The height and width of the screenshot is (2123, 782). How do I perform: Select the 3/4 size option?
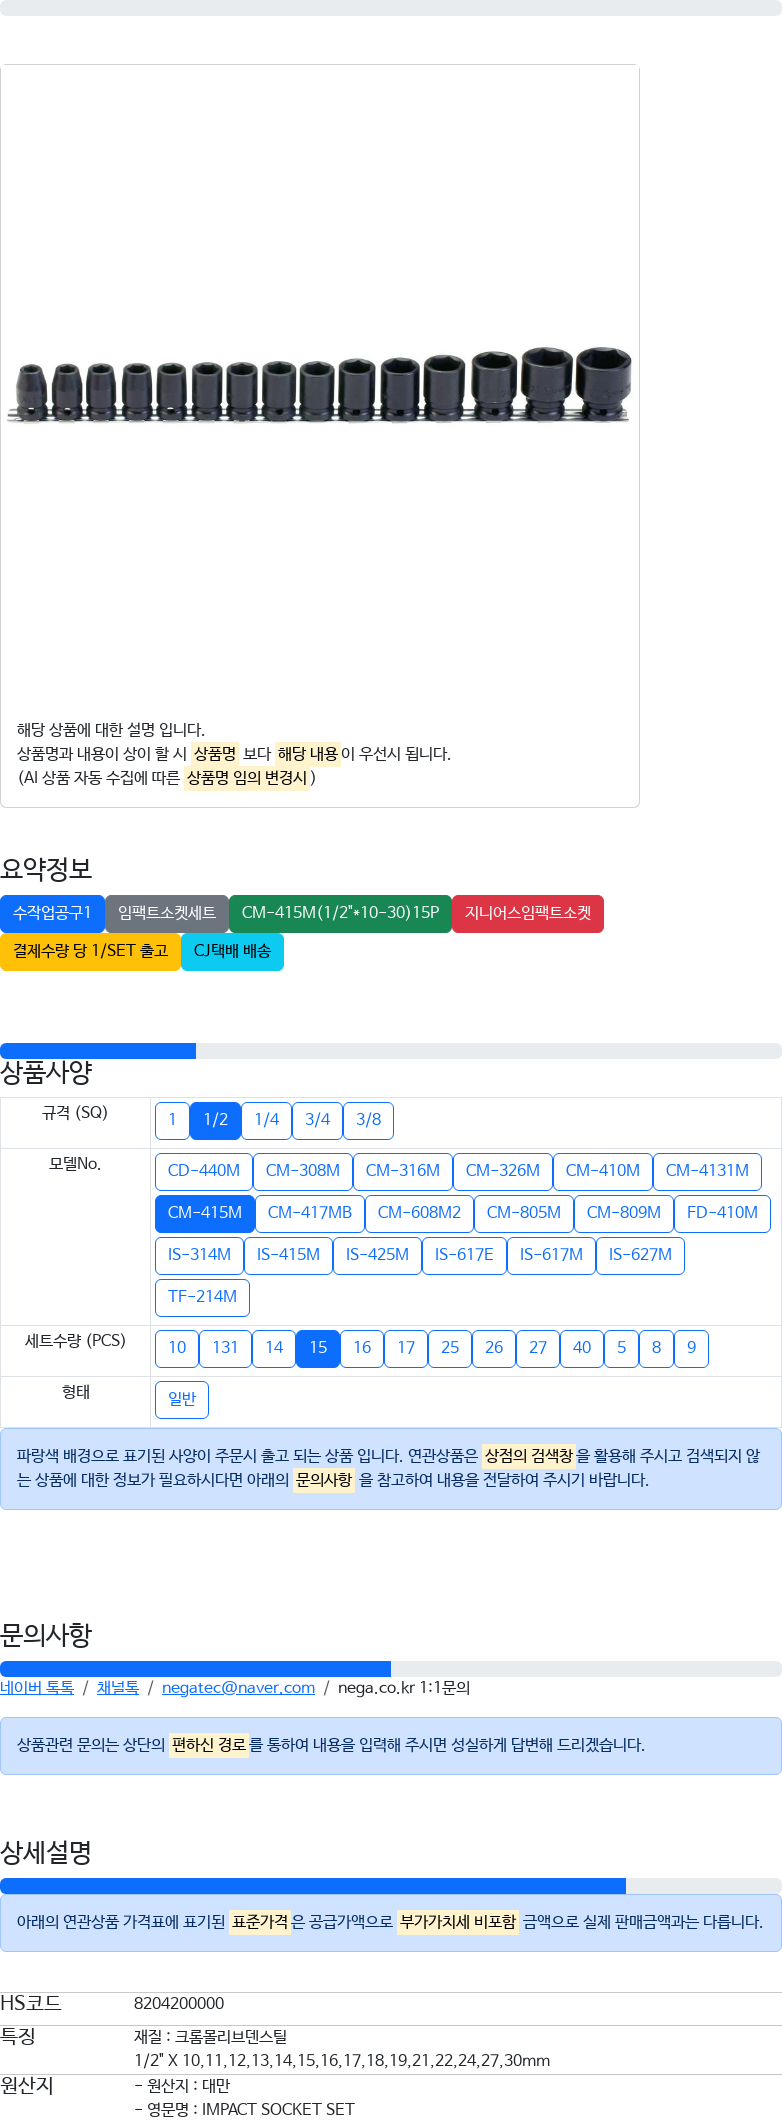pos(317,1120)
